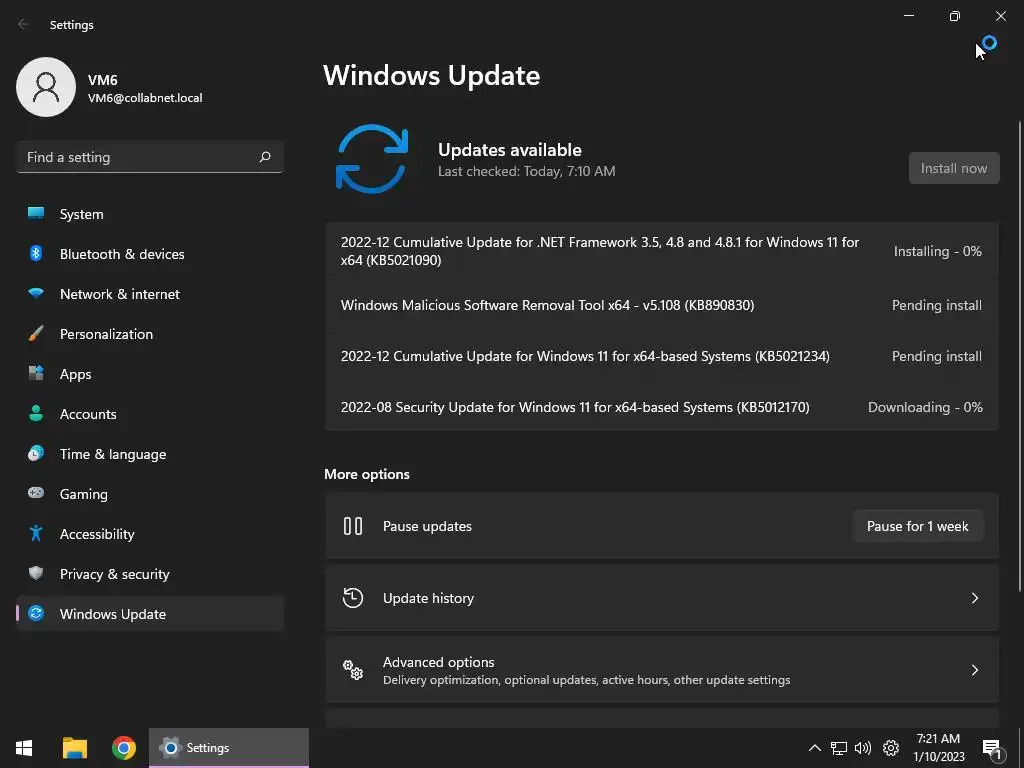Screen dimensions: 1024x768
Task: Open the notification center icon
Action: (992, 749)
